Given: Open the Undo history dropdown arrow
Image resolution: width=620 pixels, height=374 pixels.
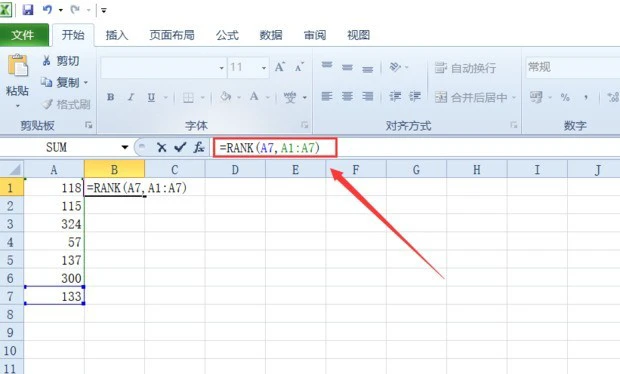Looking at the screenshot, I should 60,10.
